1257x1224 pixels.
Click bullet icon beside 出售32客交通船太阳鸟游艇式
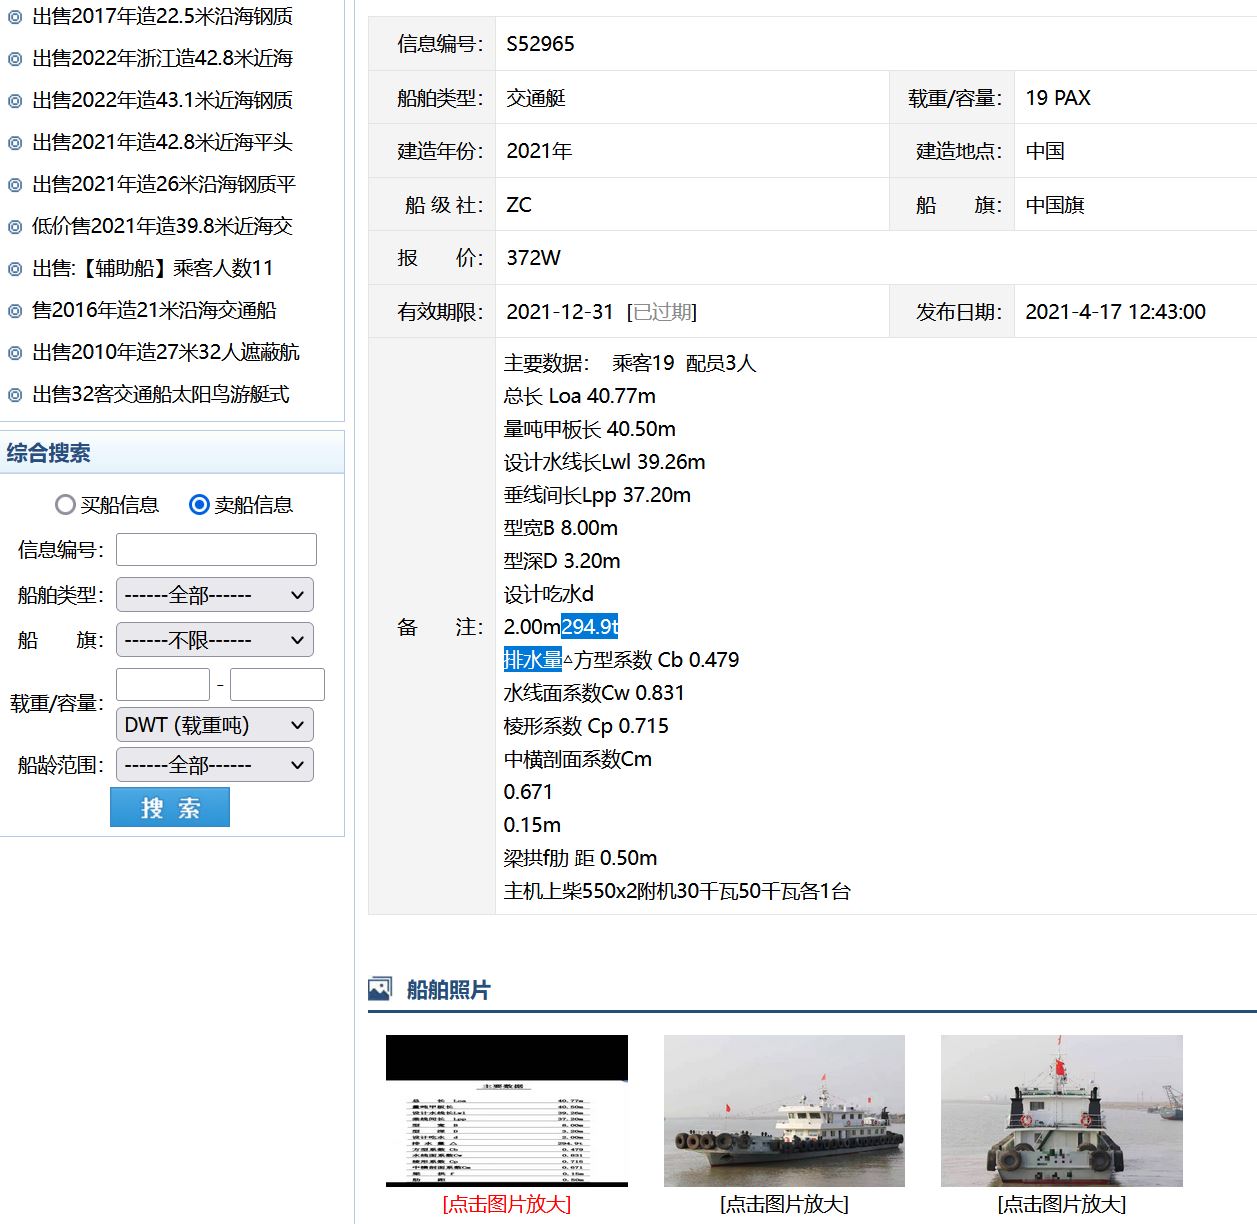tap(15, 395)
